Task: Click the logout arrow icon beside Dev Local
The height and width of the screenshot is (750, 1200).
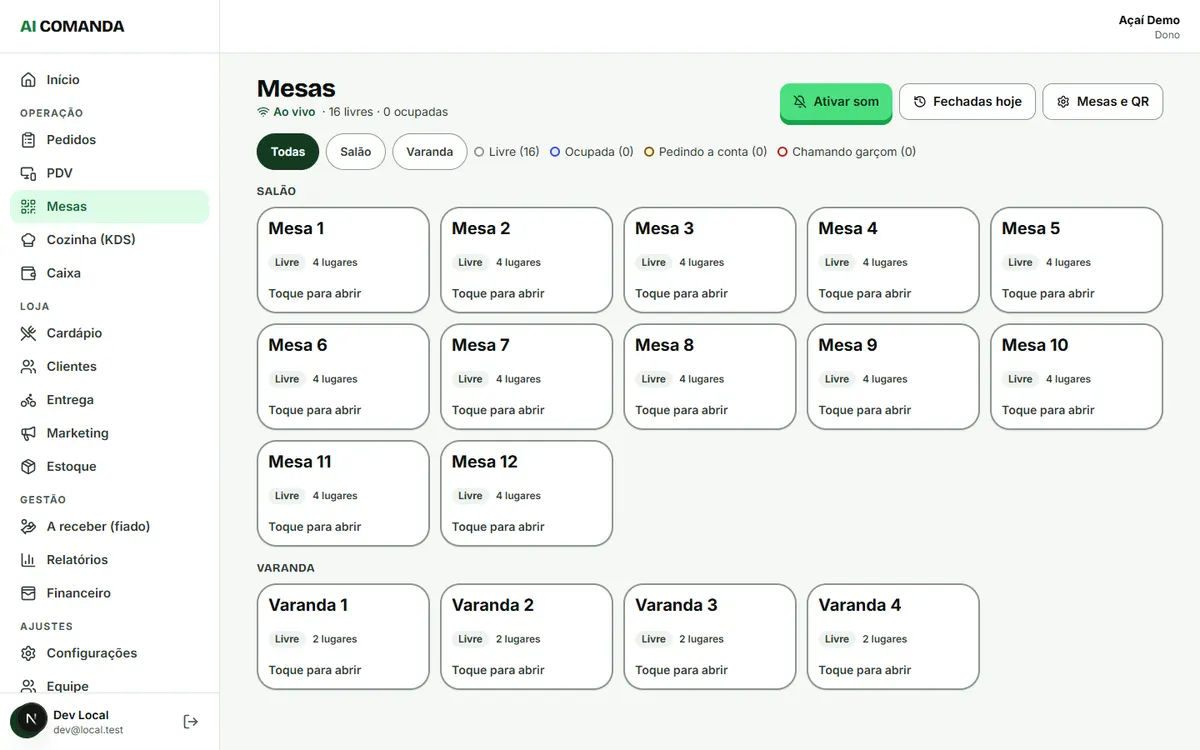Action: 191,721
